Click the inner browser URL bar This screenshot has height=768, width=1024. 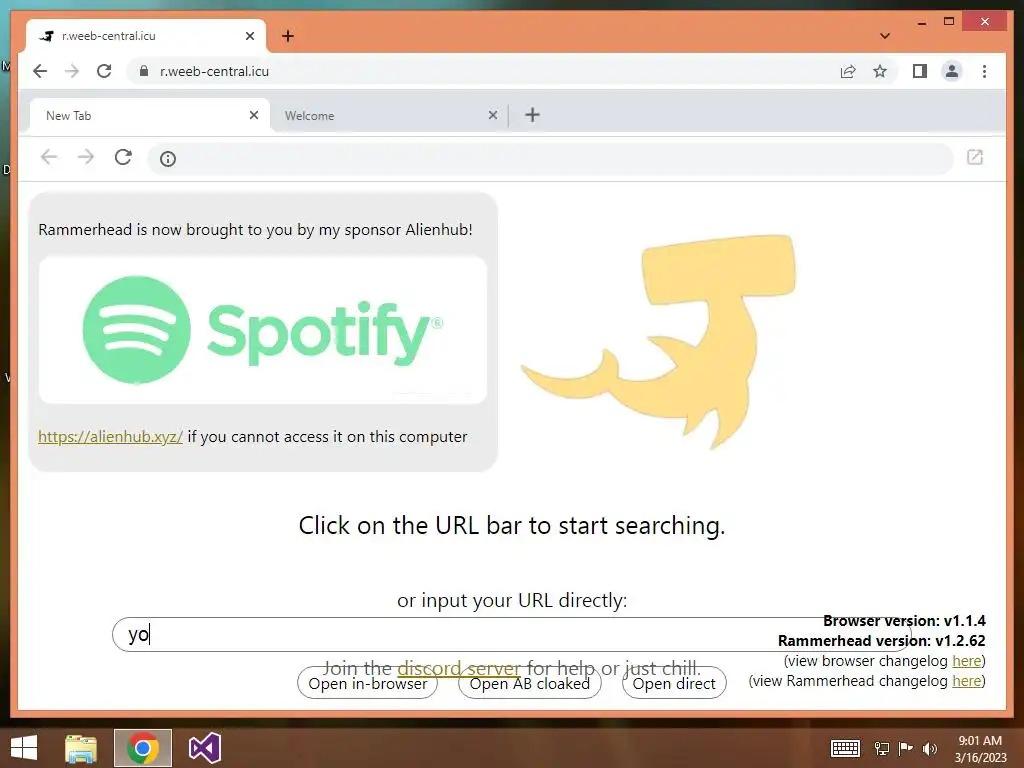pyautogui.click(x=550, y=159)
